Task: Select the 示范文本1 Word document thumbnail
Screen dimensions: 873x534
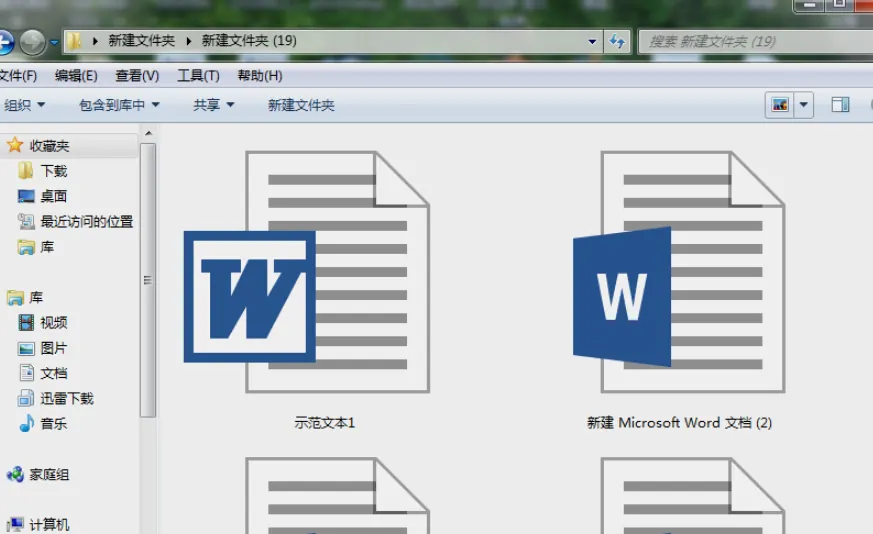Action: (x=307, y=272)
